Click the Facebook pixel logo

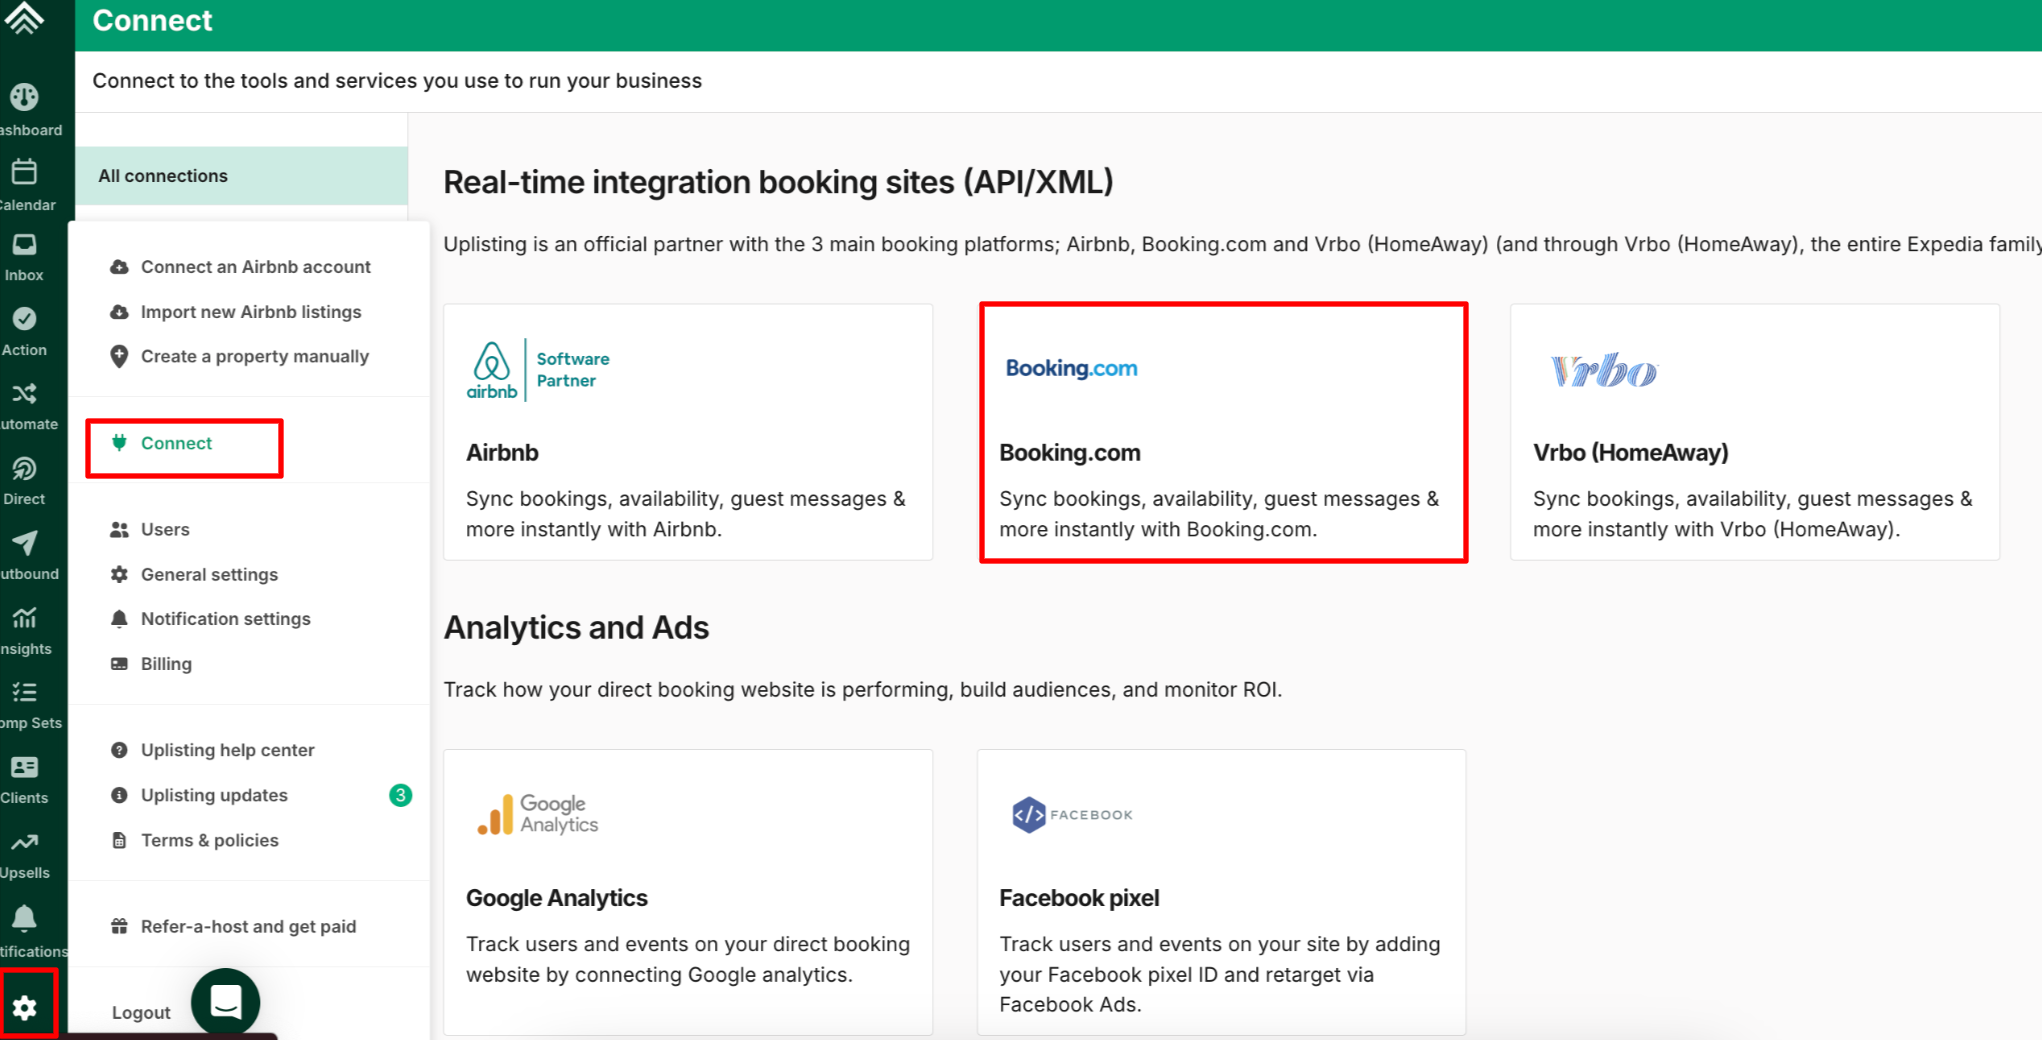pyautogui.click(x=1072, y=815)
